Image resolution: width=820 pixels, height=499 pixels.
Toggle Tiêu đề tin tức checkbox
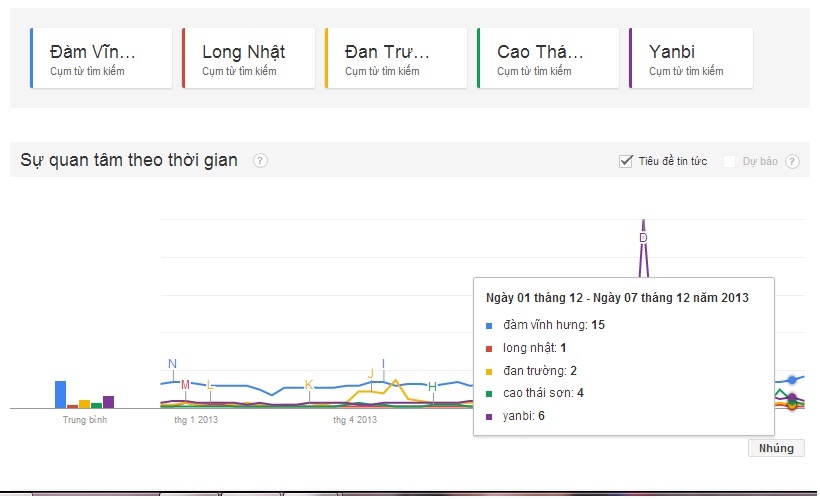click(x=627, y=161)
